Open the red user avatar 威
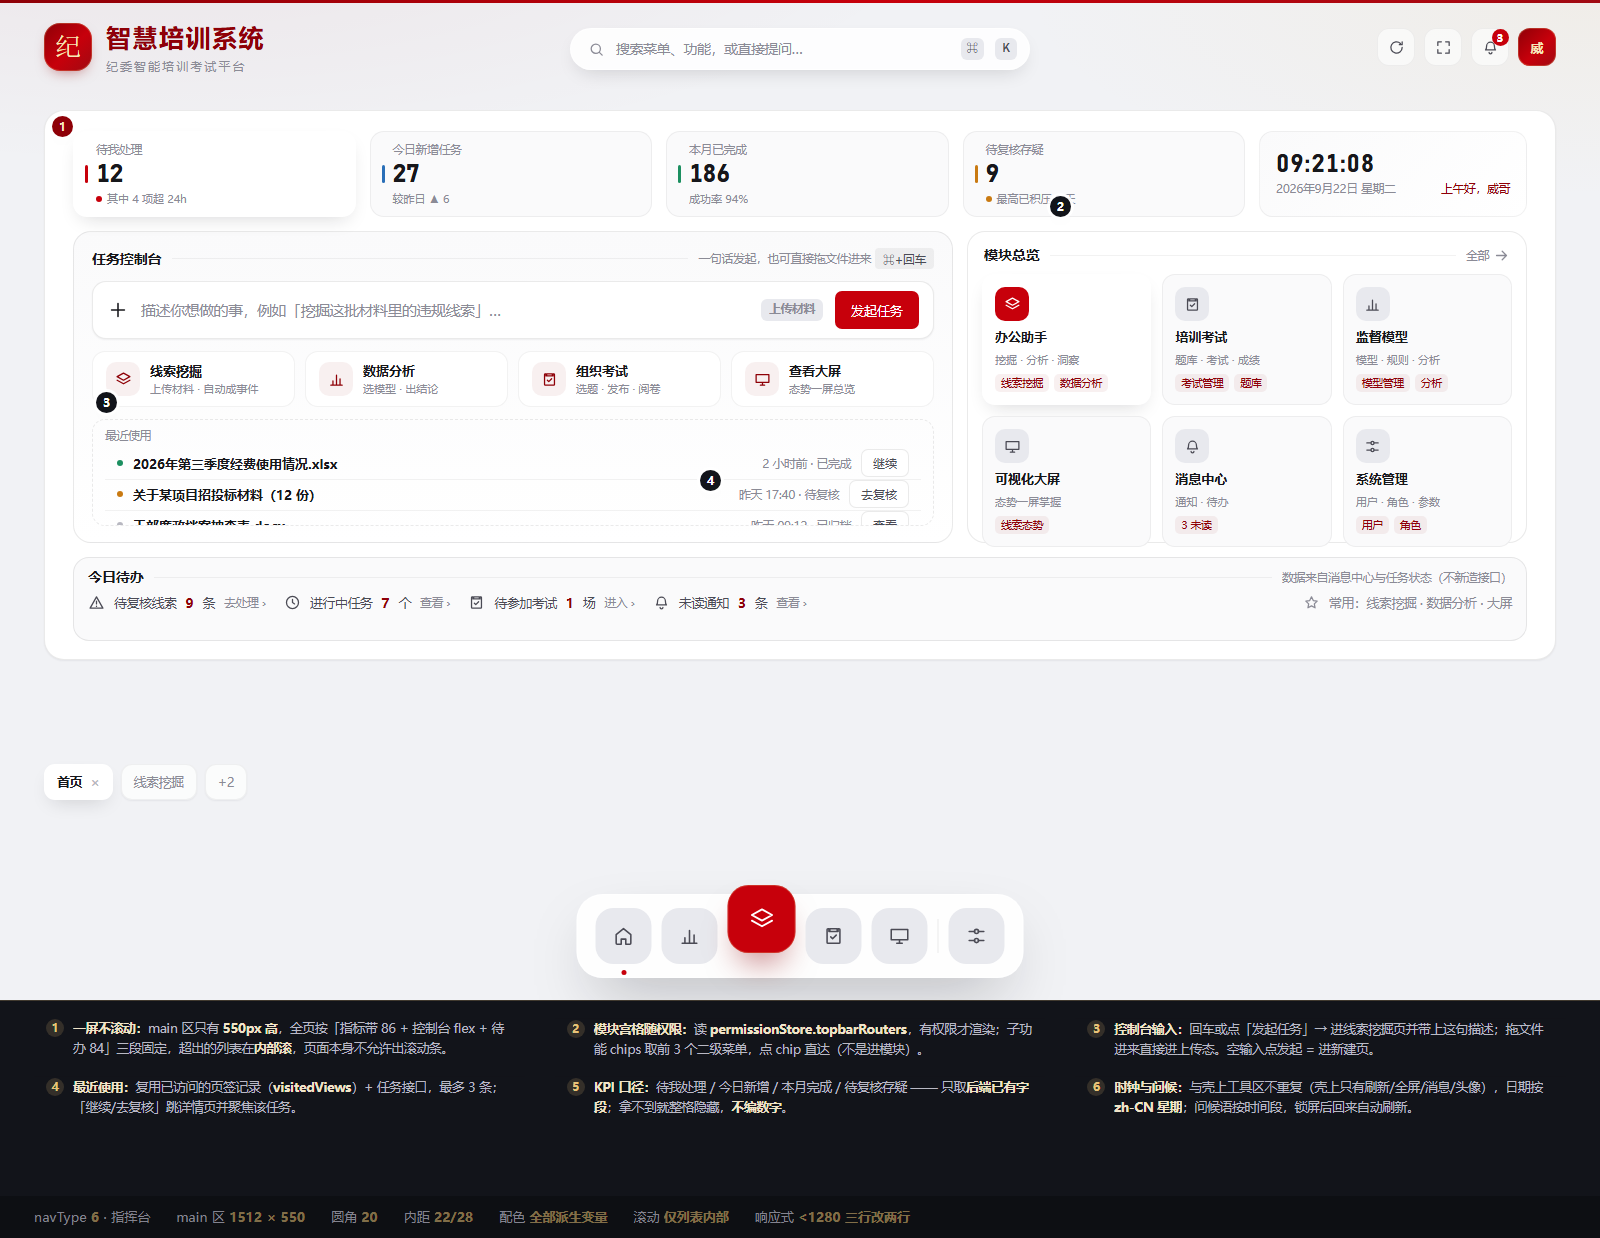Viewport: 1600px width, 1238px height. (x=1537, y=47)
